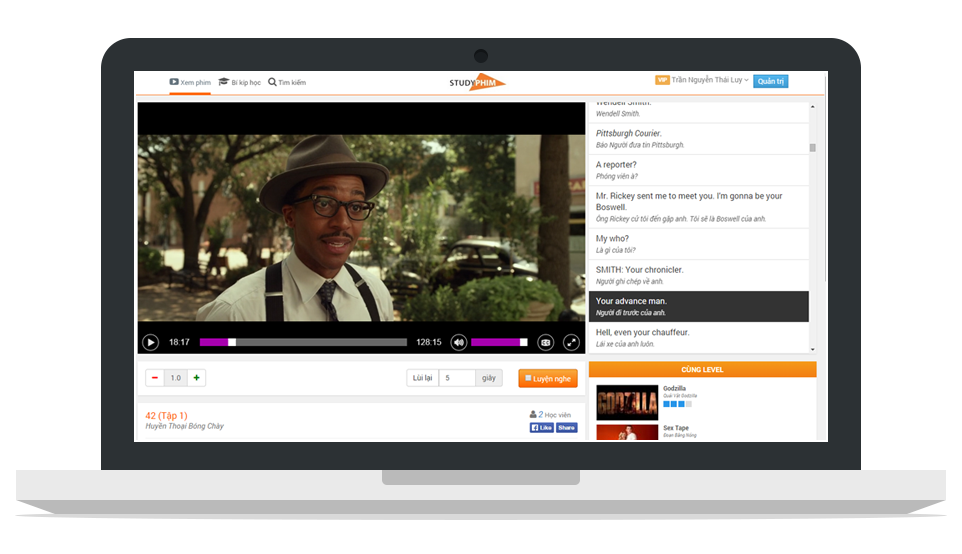Image resolution: width=962 pixels, height=554 pixels.
Task: Open the Godzilla title link
Action: 674,388
